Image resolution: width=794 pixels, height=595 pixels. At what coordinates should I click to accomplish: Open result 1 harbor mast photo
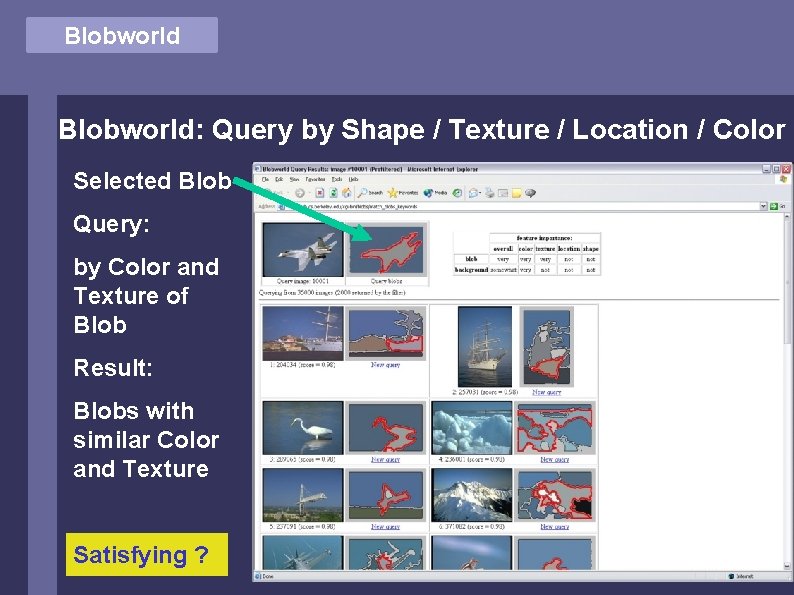[x=303, y=333]
